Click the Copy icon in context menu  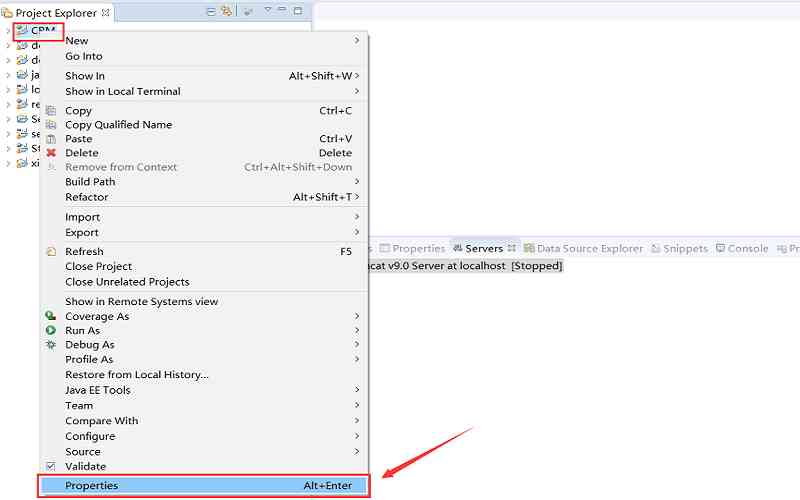tap(51, 111)
